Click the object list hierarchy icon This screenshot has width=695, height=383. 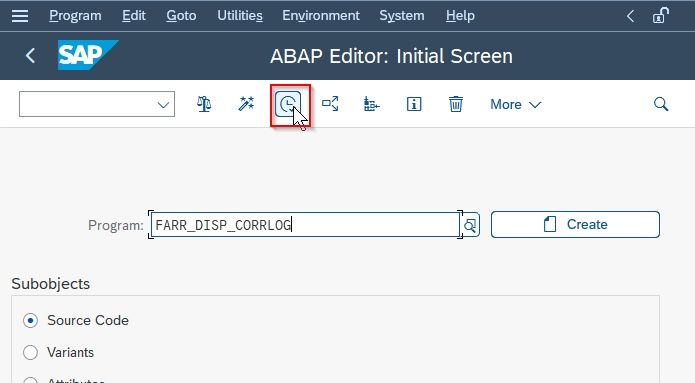(371, 104)
